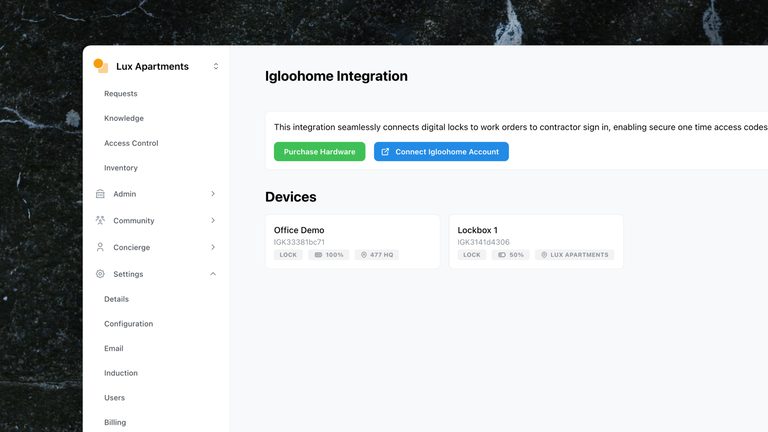
Task: Click the Community menu label
Action: (134, 220)
